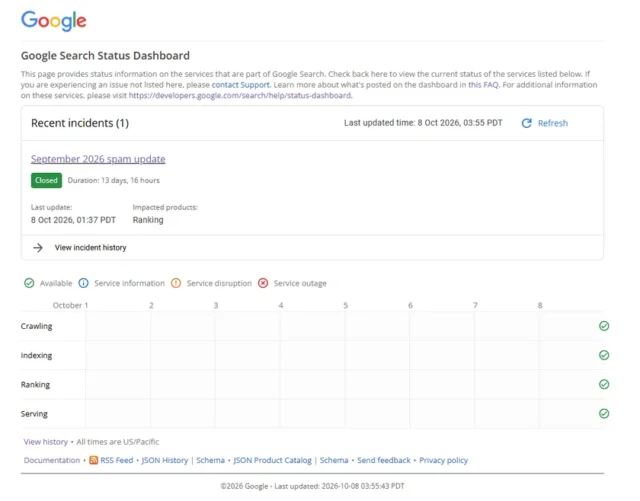The width and height of the screenshot is (640, 501).
Task: Click the Ranking row label in the table
Action: pyautogui.click(x=36, y=385)
